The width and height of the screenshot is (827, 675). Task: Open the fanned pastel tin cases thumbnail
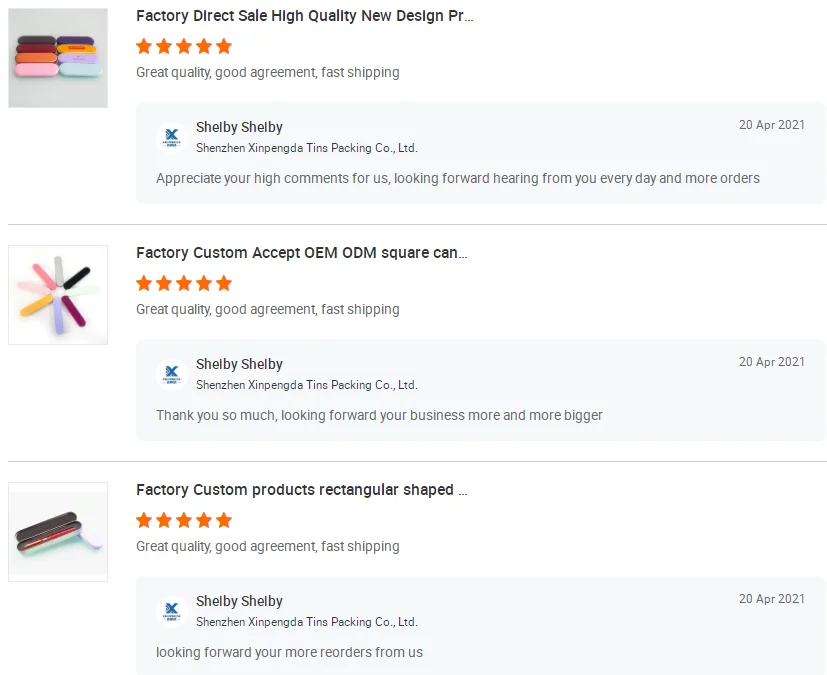tap(58, 295)
